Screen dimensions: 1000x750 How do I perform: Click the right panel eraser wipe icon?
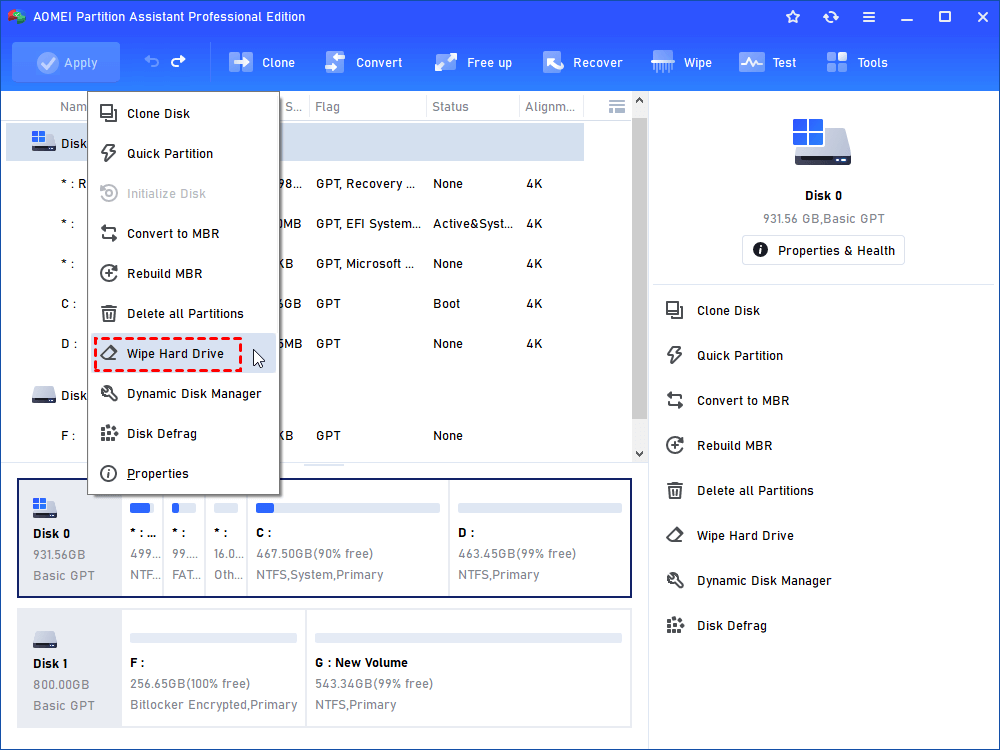click(x=675, y=535)
